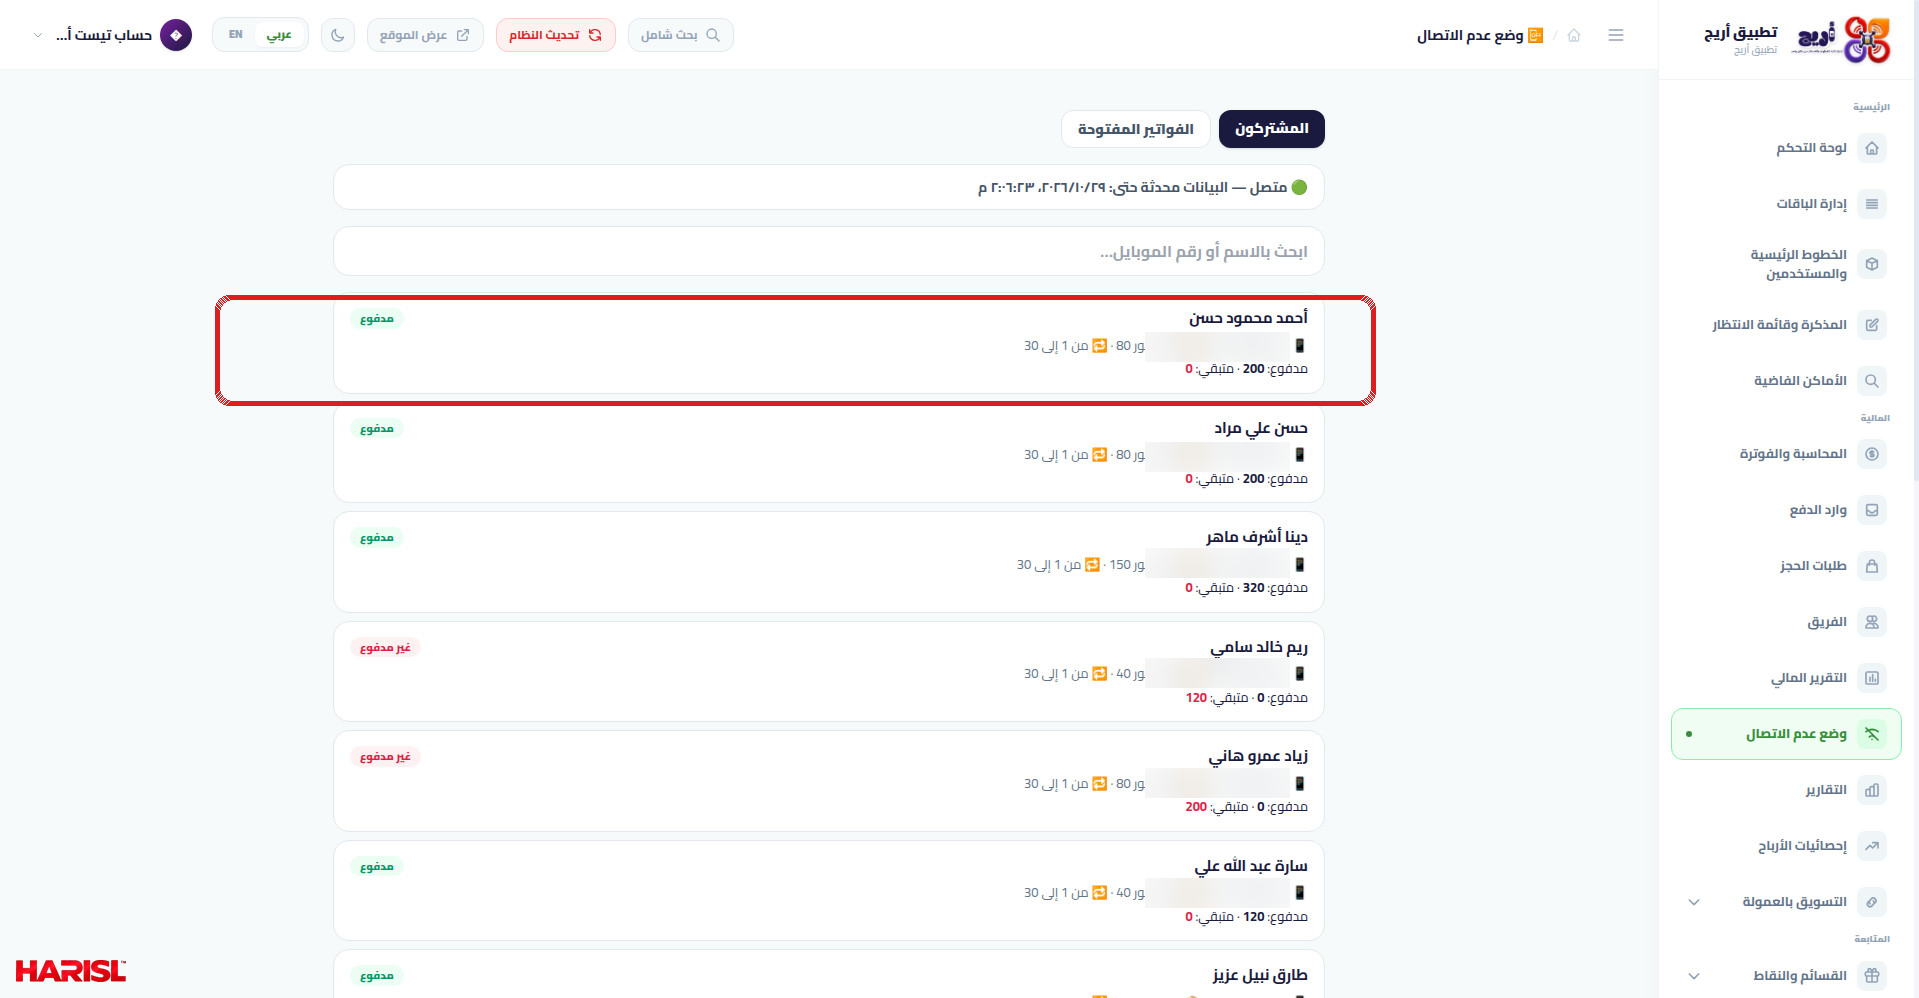Click the إدارة الباقات packages icon

click(x=1871, y=204)
